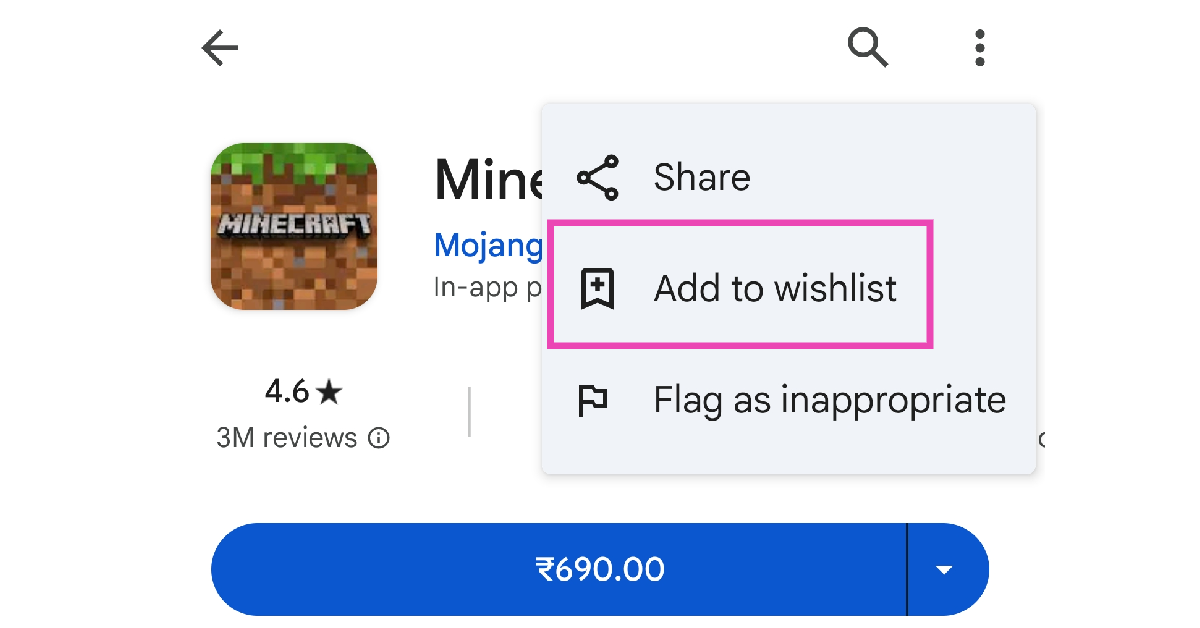
Task: Click the 4.6 rating value
Action: click(x=287, y=392)
